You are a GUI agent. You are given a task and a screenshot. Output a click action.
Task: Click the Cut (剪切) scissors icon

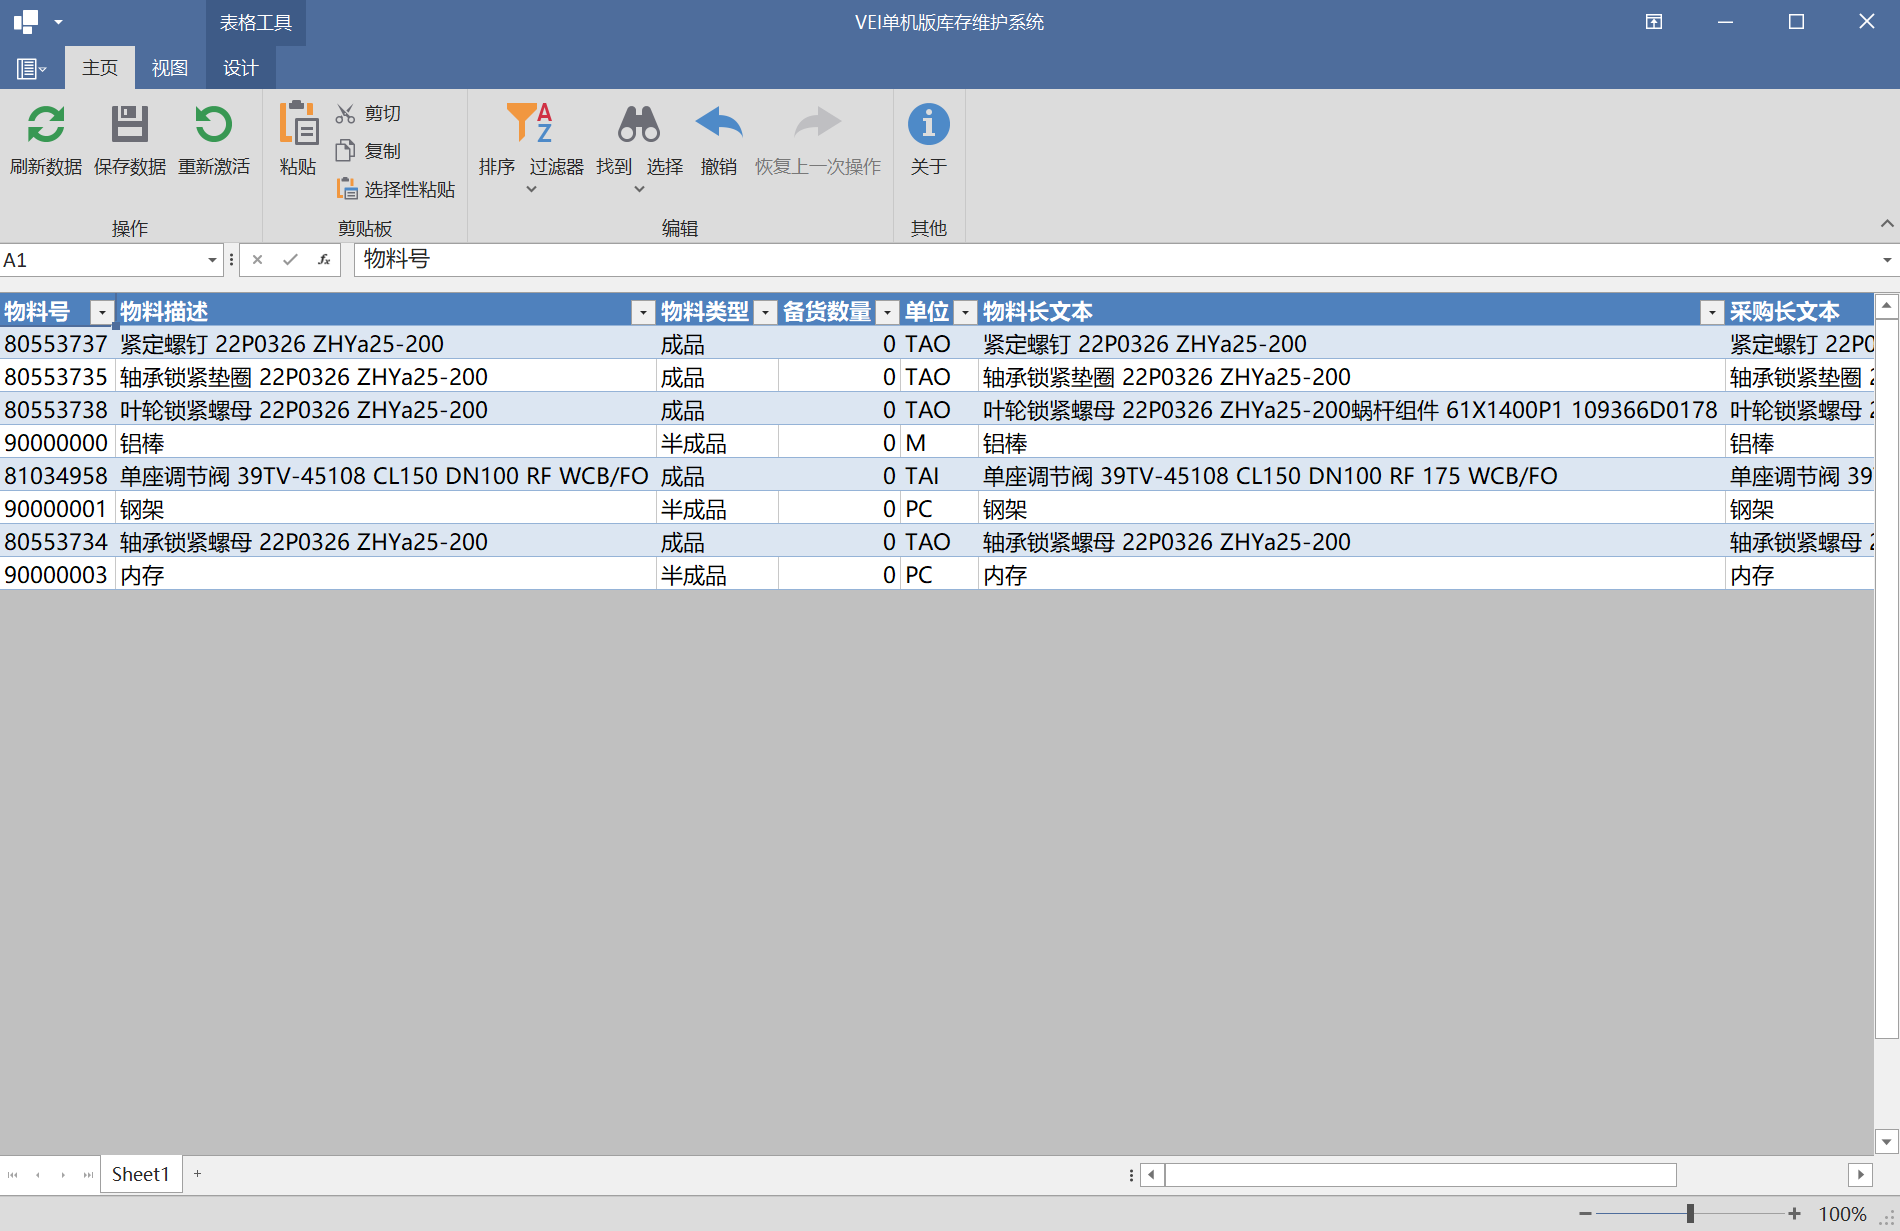[x=345, y=114]
